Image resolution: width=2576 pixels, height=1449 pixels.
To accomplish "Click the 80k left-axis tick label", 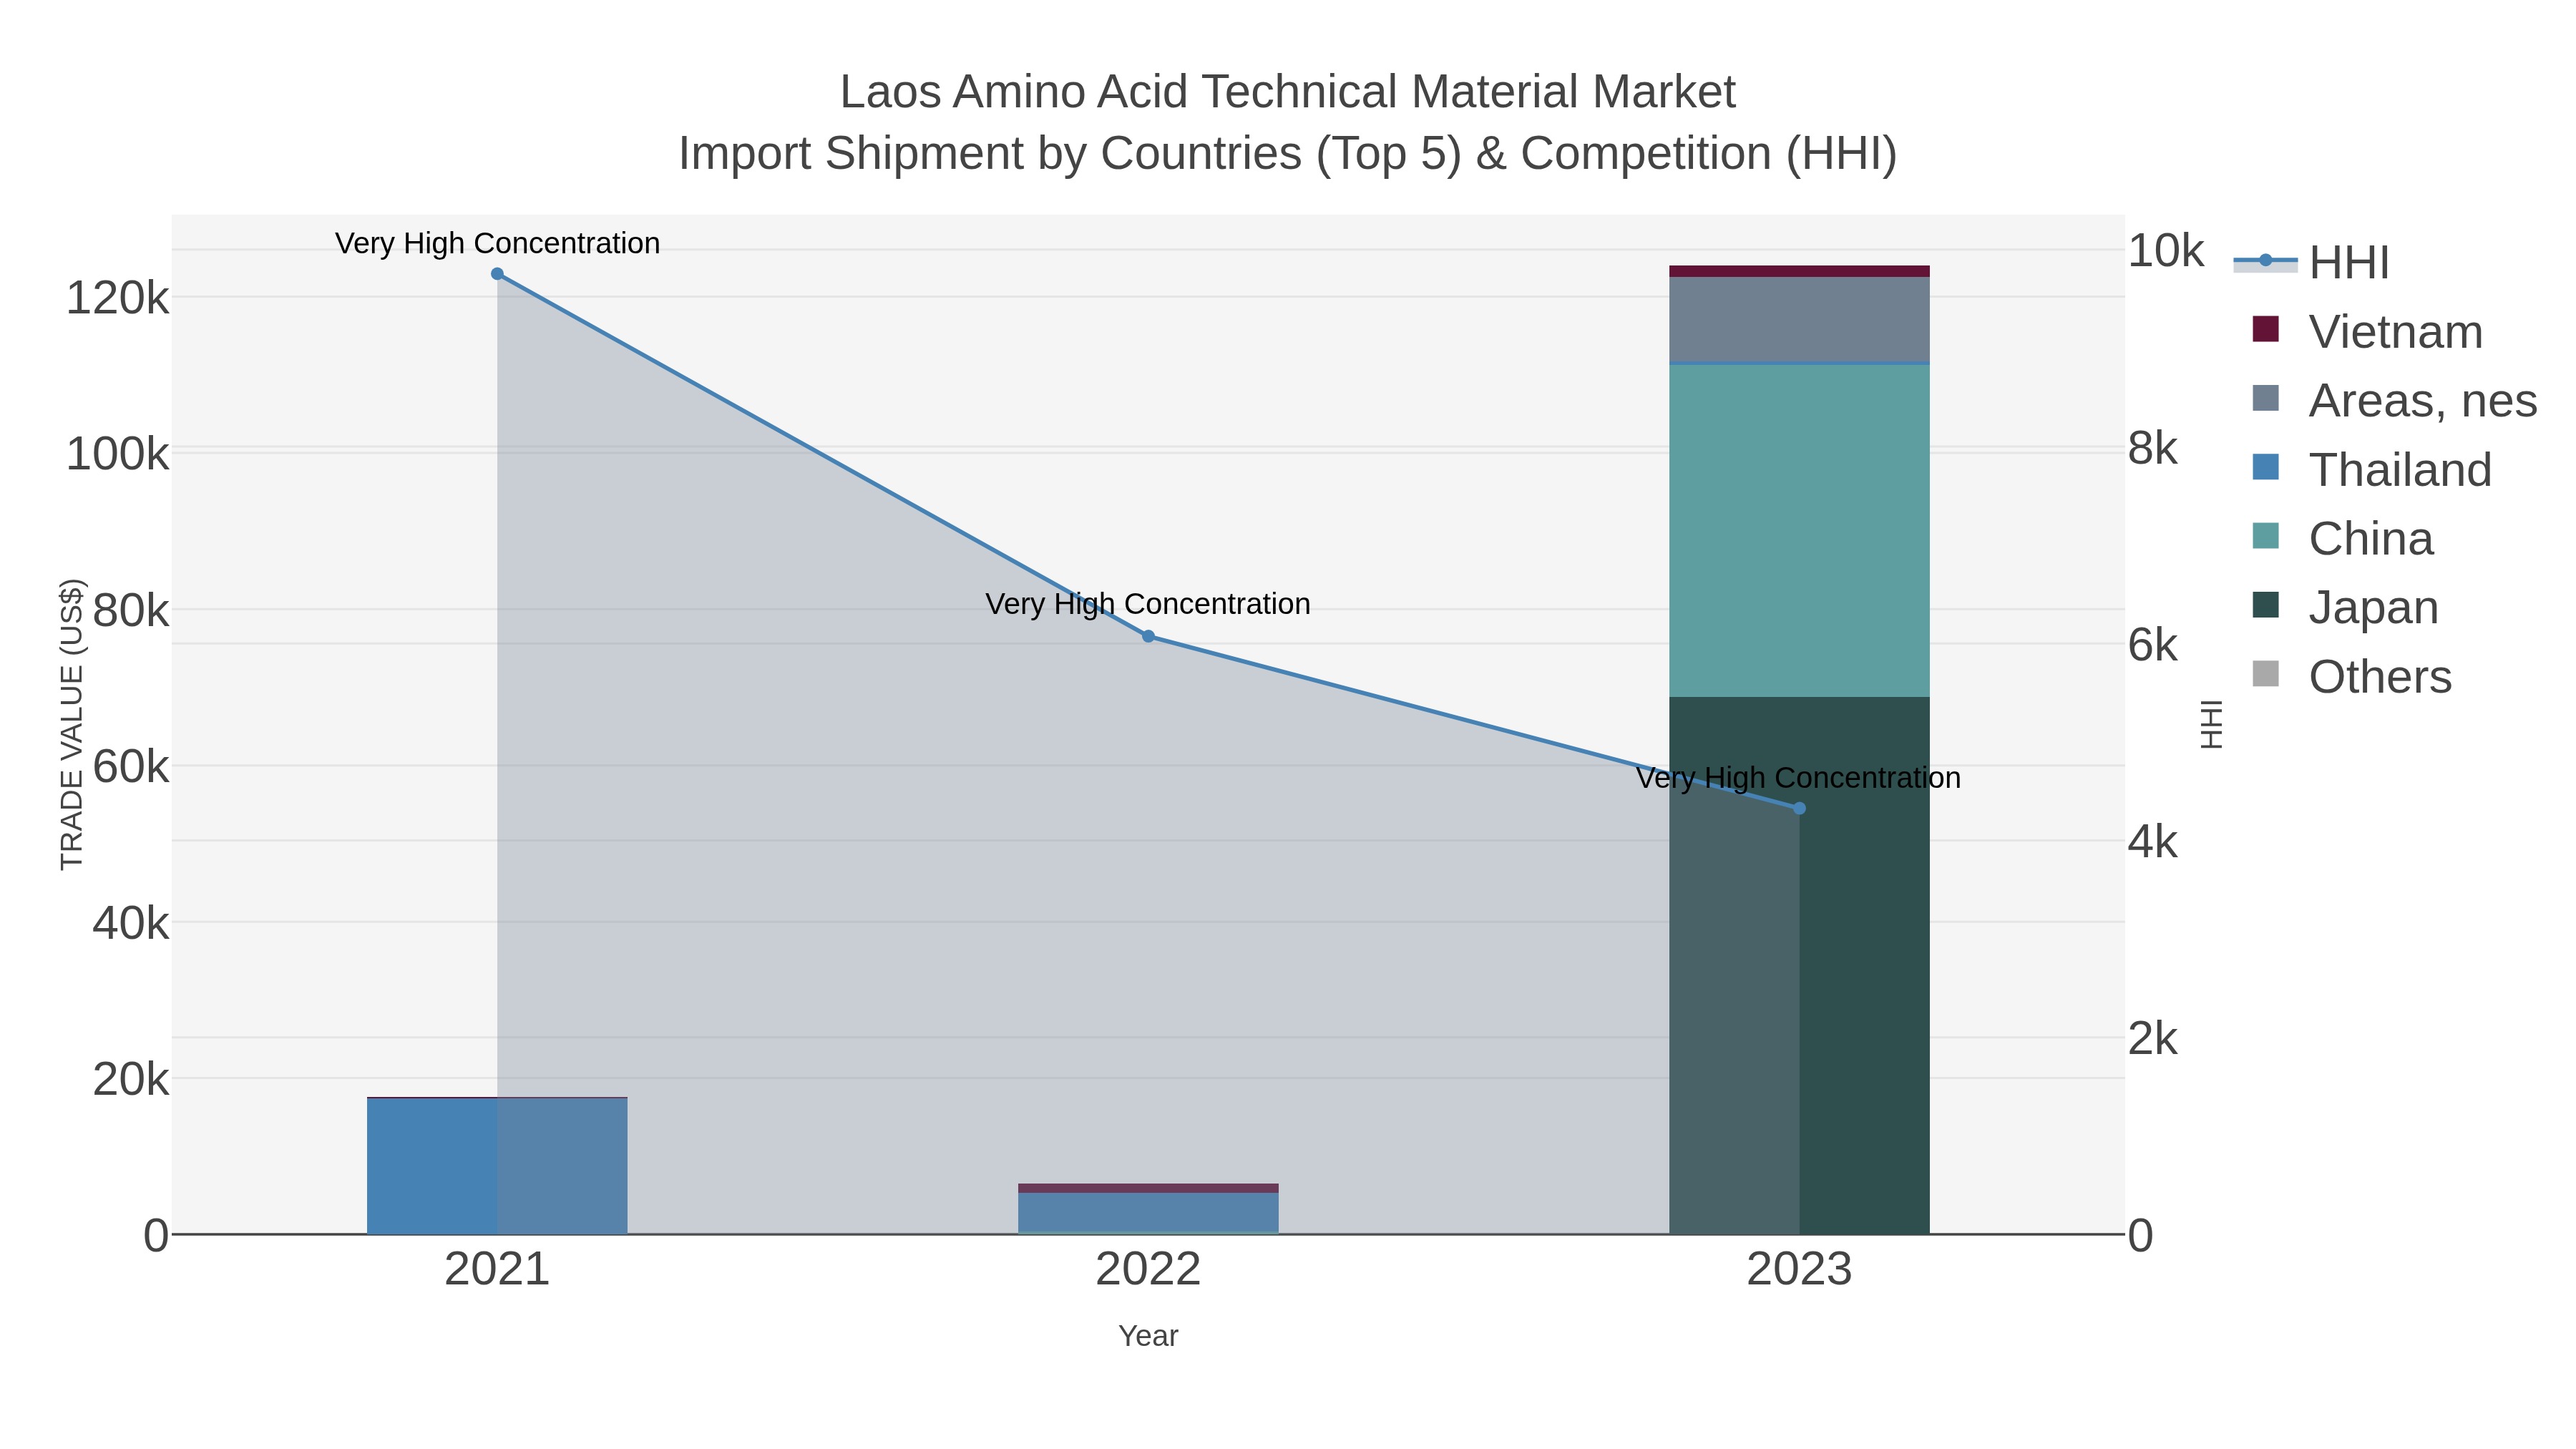I will [x=130, y=610].
